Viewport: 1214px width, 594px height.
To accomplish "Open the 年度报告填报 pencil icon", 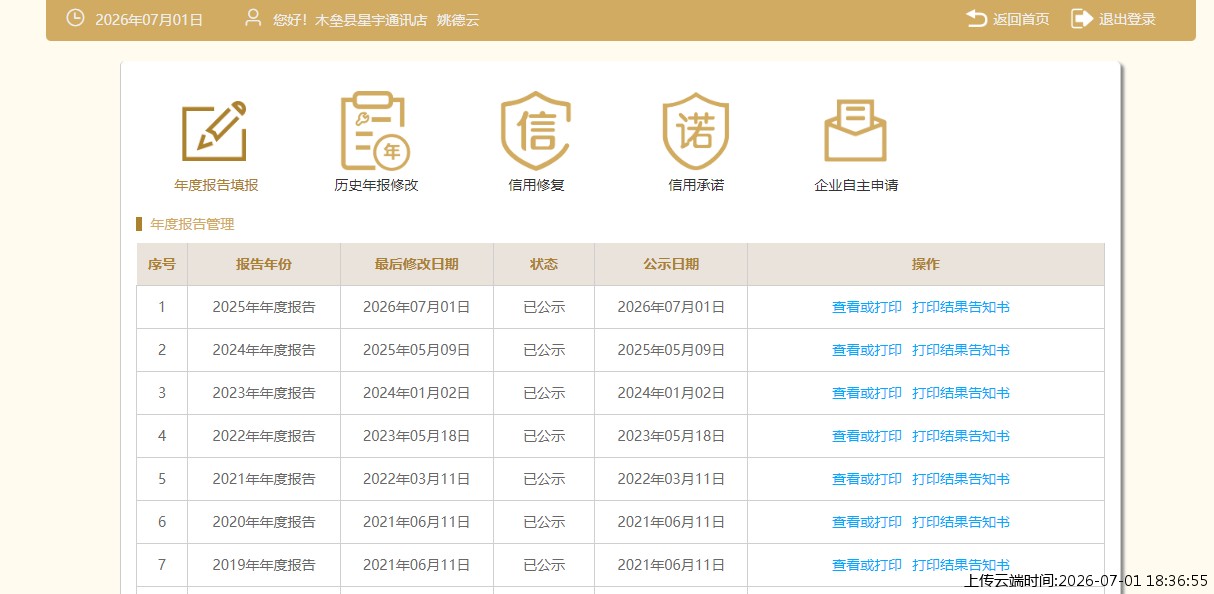I will pyautogui.click(x=215, y=130).
